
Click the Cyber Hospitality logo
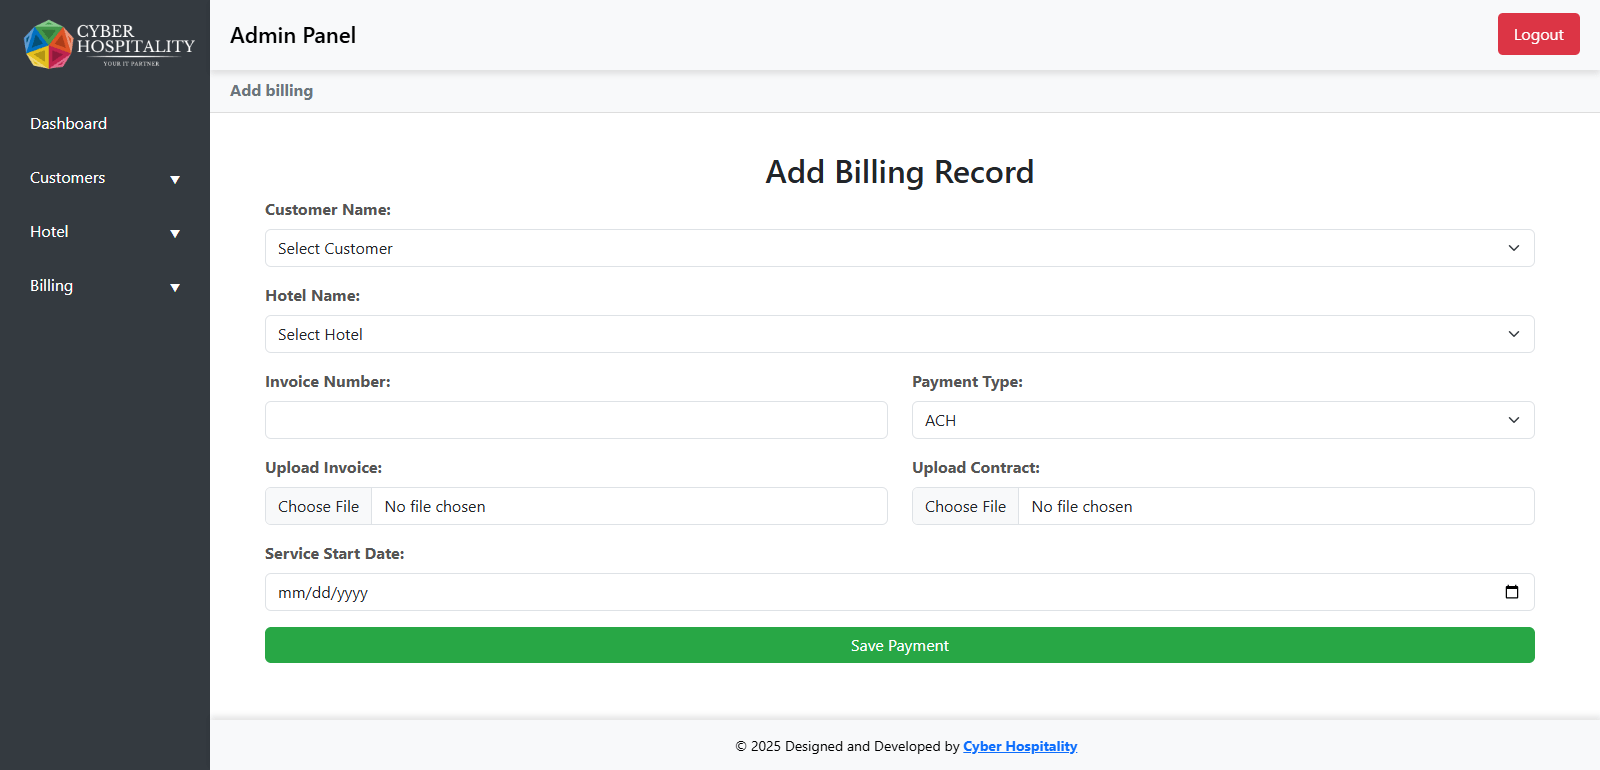point(108,45)
